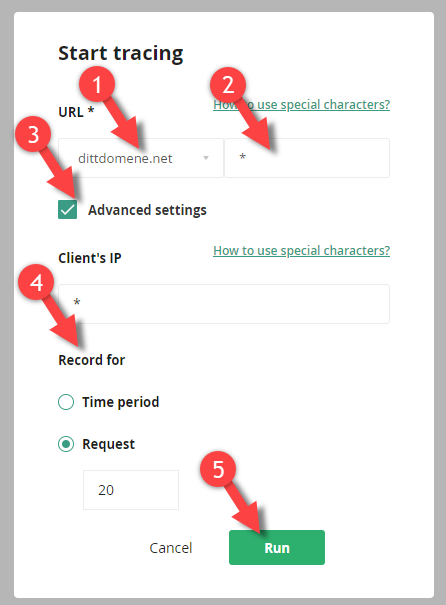Open the special characters help link above URL
The height and width of the screenshot is (605, 446).
tap(301, 105)
